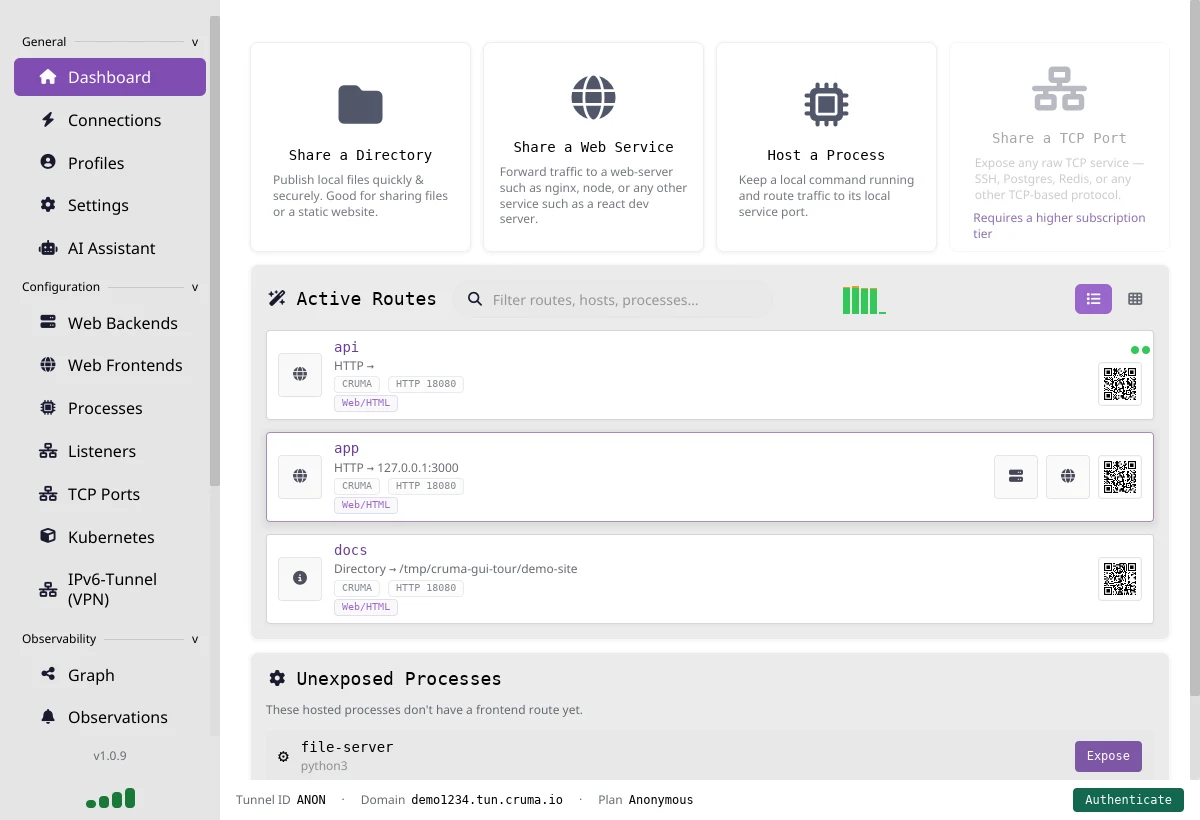Screen dimensions: 1200x820
Task: Open the api route name
Action: point(346,347)
